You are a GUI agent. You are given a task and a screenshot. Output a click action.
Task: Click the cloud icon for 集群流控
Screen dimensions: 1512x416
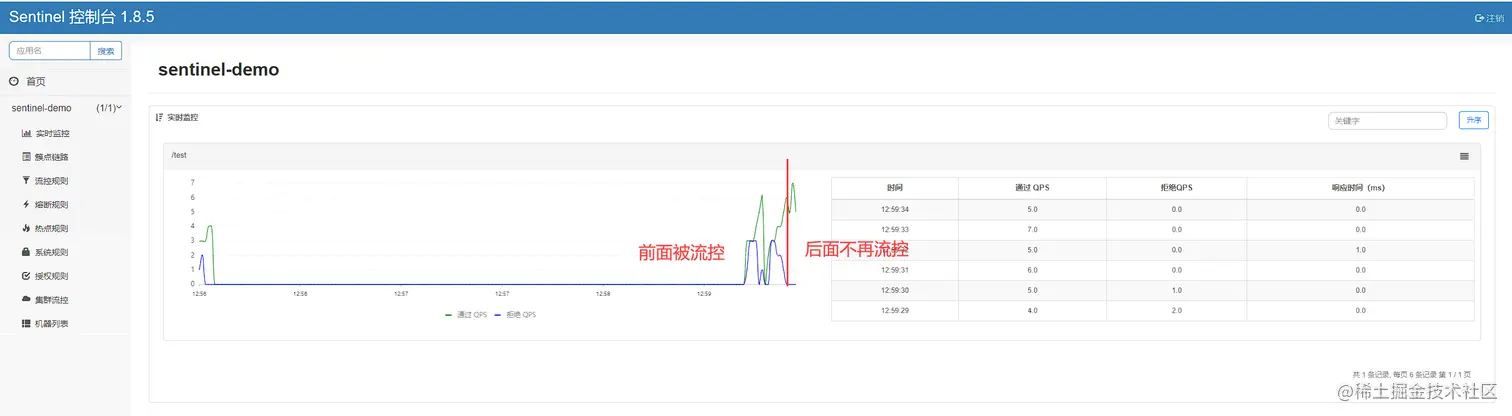click(x=26, y=300)
